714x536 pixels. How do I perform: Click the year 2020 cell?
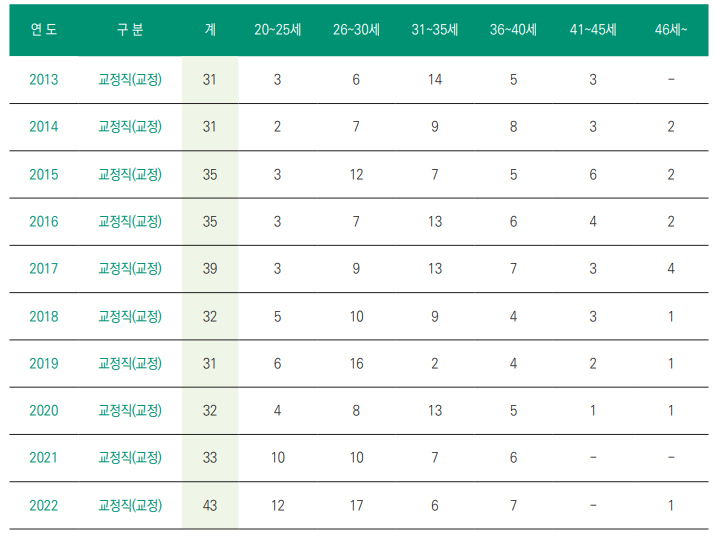(44, 411)
